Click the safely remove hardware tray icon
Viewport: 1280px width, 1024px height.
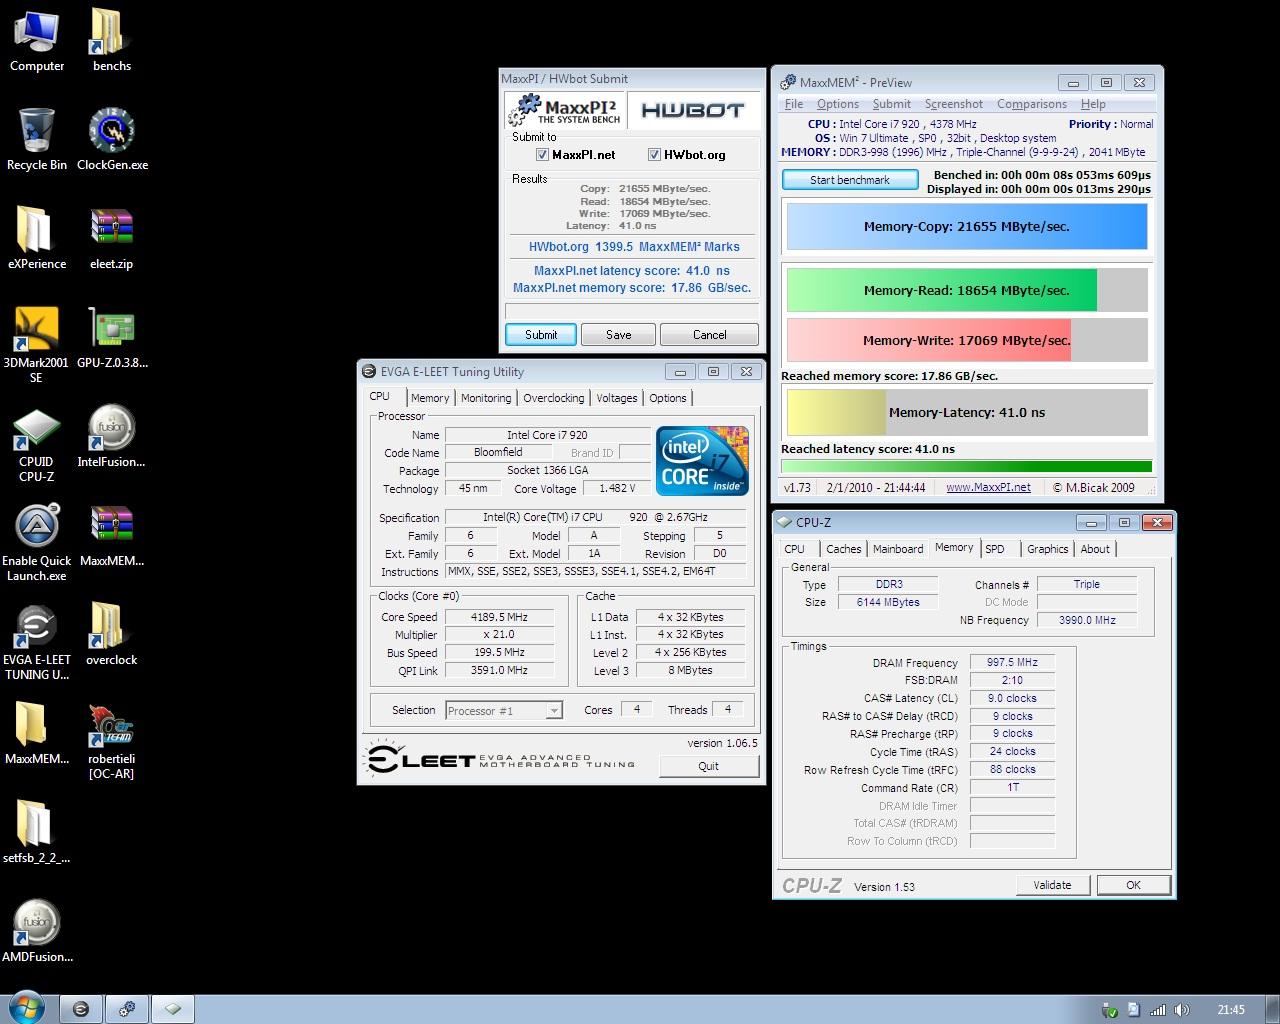click(x=1109, y=1010)
